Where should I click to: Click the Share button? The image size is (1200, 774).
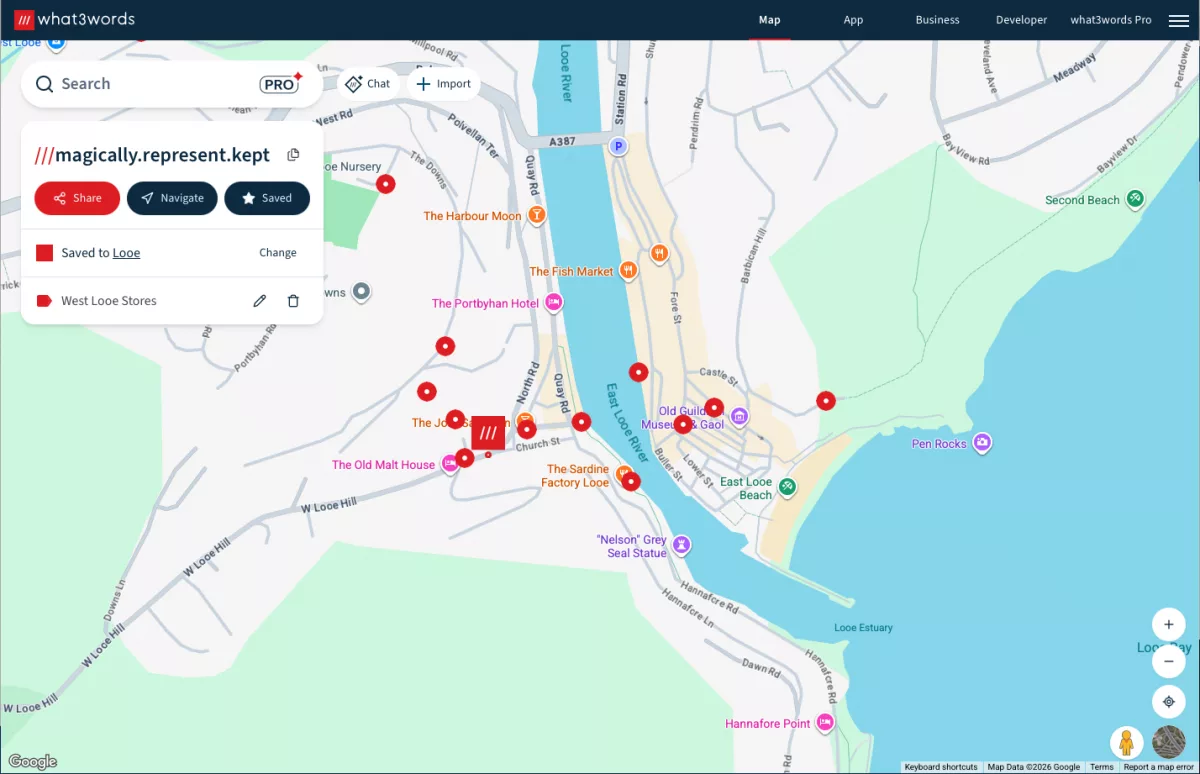77,198
